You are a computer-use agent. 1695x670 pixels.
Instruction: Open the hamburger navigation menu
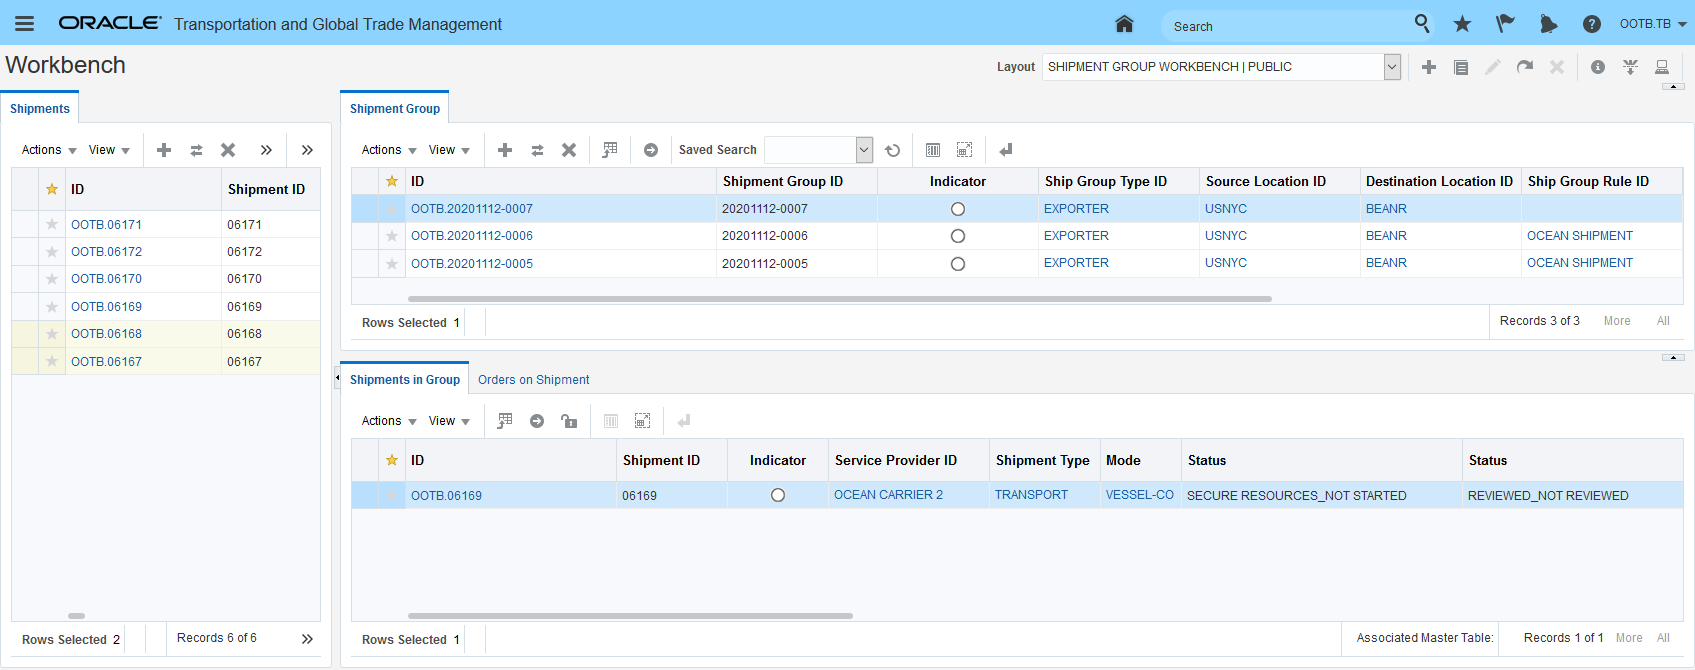tap(24, 24)
